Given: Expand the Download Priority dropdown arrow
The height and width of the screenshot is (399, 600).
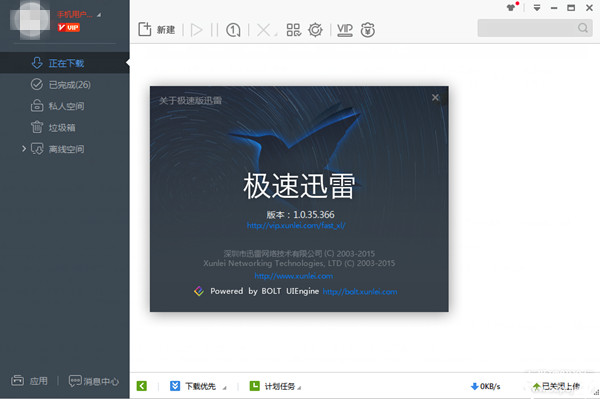Looking at the screenshot, I should click(x=224, y=388).
